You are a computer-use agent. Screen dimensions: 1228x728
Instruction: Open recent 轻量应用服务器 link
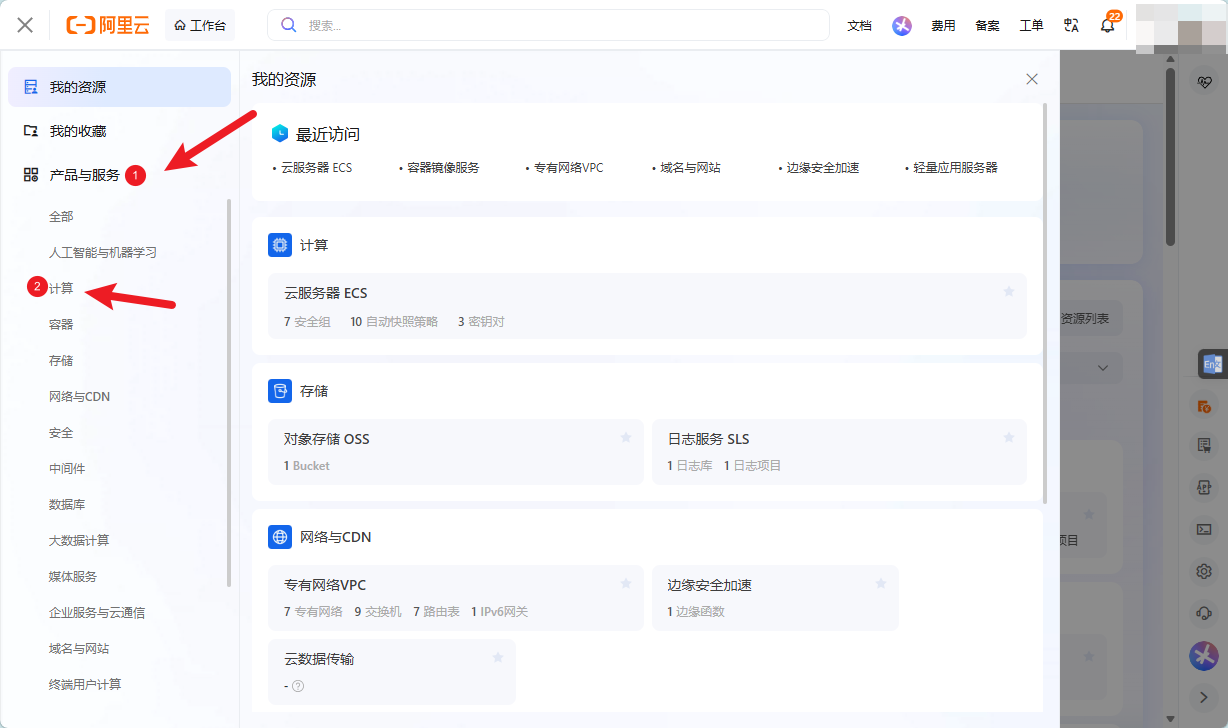pyautogui.click(x=955, y=167)
